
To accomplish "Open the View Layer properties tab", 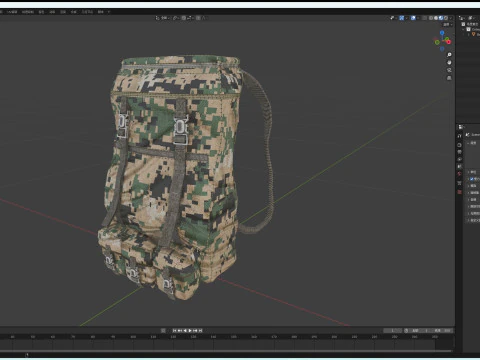I will point(460,159).
